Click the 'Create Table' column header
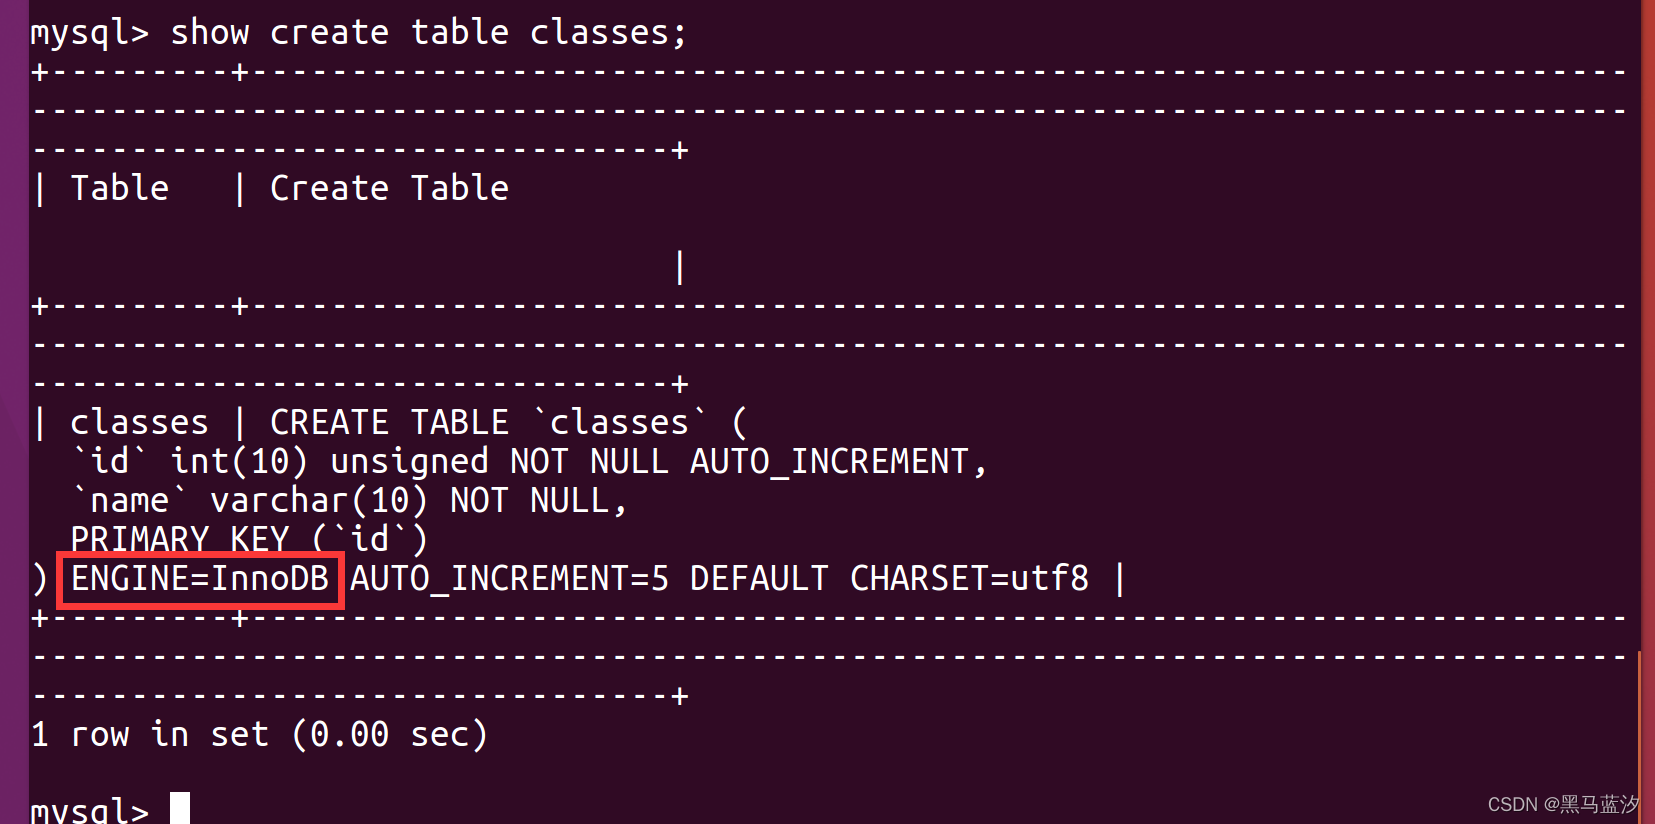Image resolution: width=1655 pixels, height=824 pixels. coord(389,188)
